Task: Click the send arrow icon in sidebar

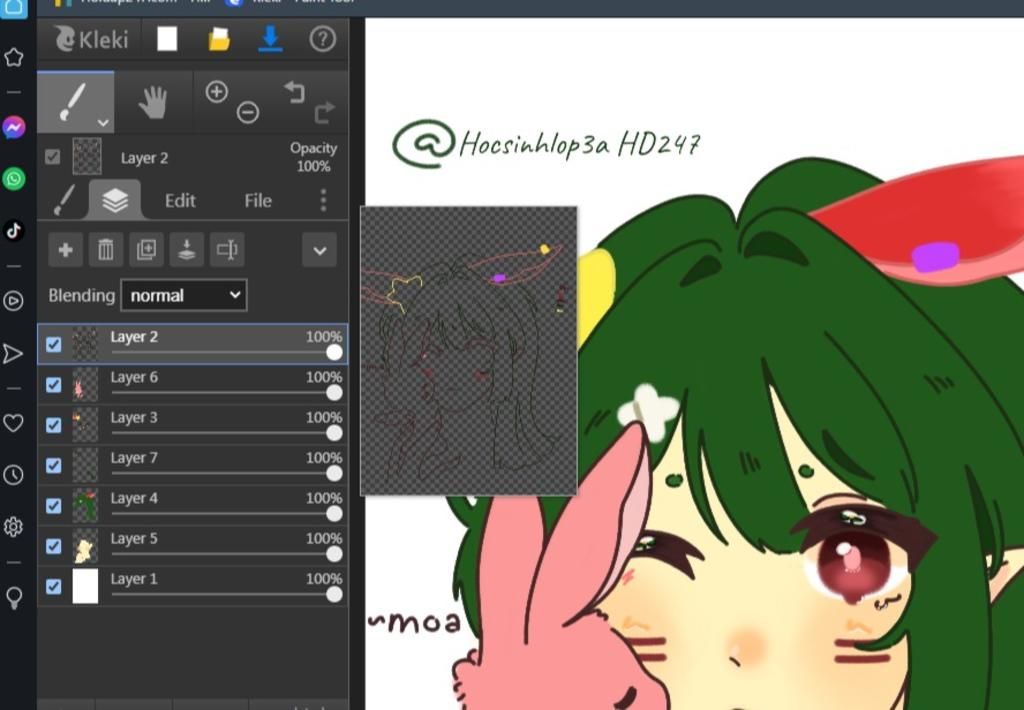Action: pyautogui.click(x=13, y=353)
